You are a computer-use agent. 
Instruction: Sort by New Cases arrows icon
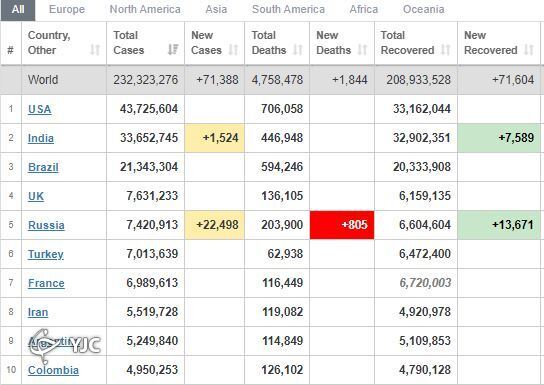coord(233,50)
